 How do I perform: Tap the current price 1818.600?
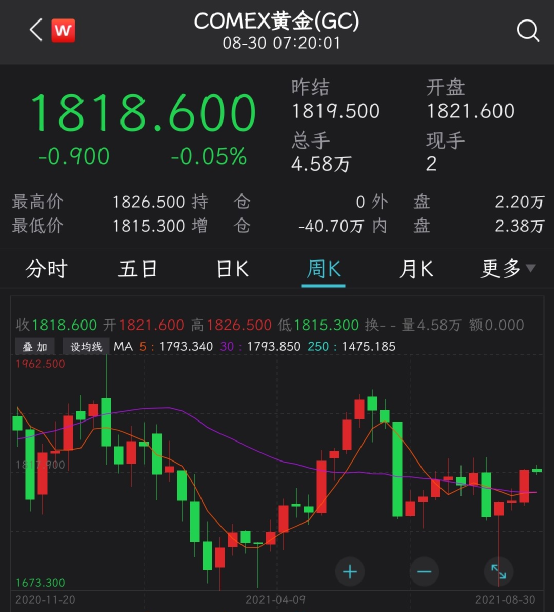[143, 112]
